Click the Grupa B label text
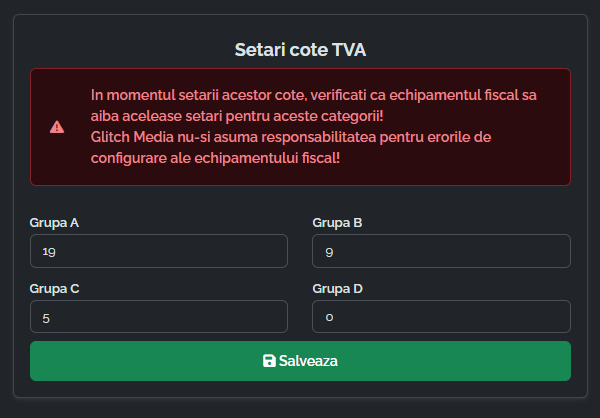 click(x=336, y=222)
